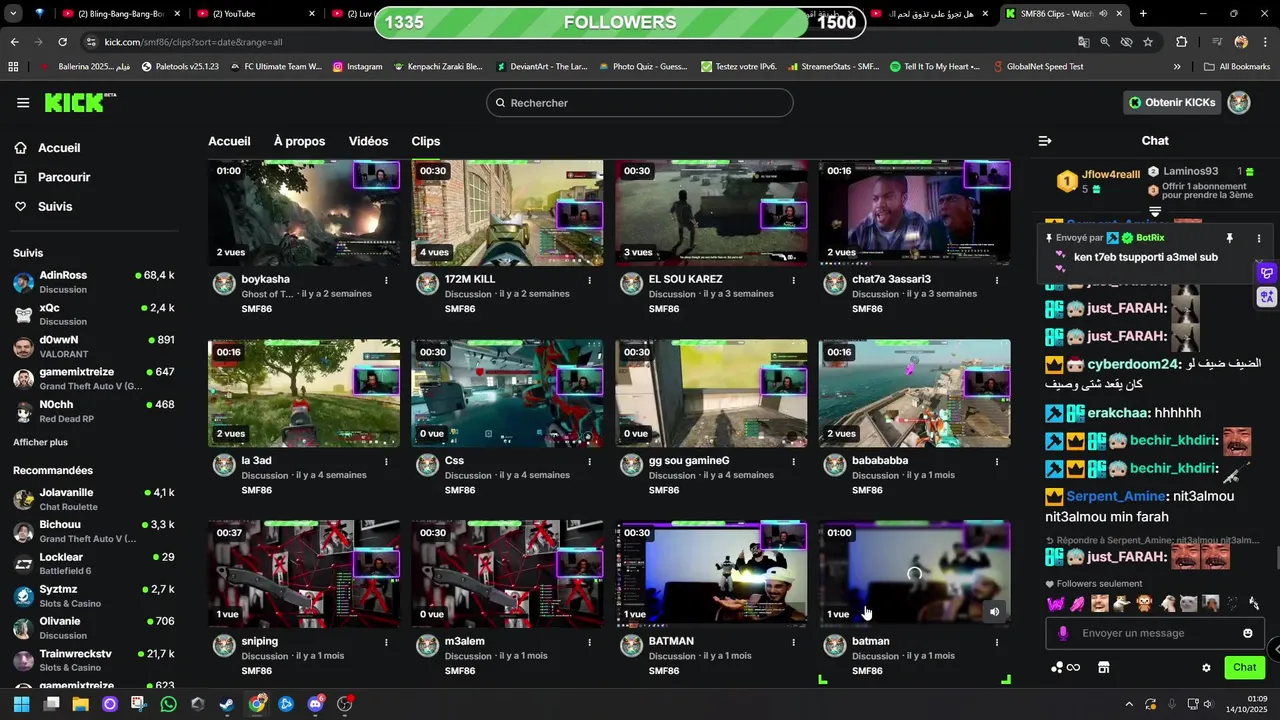Open options for the la 3ad clip
The height and width of the screenshot is (720, 1280).
click(x=386, y=462)
